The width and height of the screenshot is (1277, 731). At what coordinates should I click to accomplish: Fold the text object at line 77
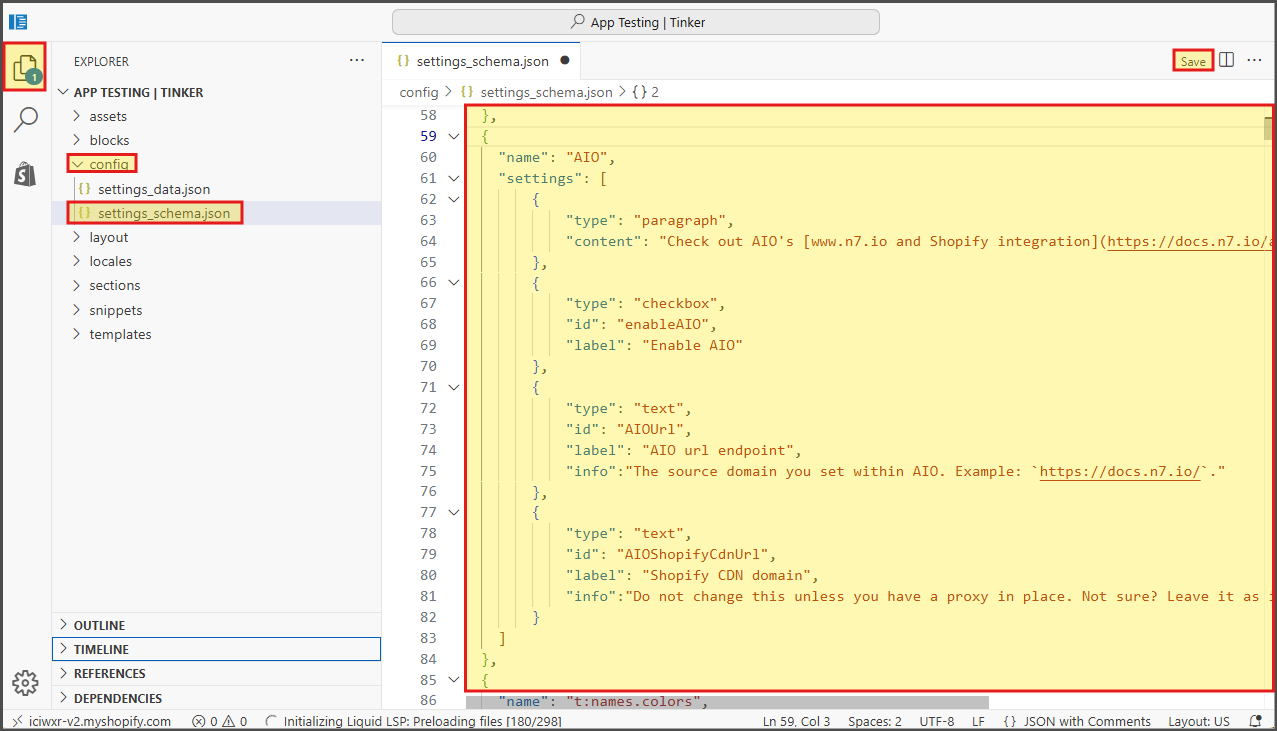454,512
